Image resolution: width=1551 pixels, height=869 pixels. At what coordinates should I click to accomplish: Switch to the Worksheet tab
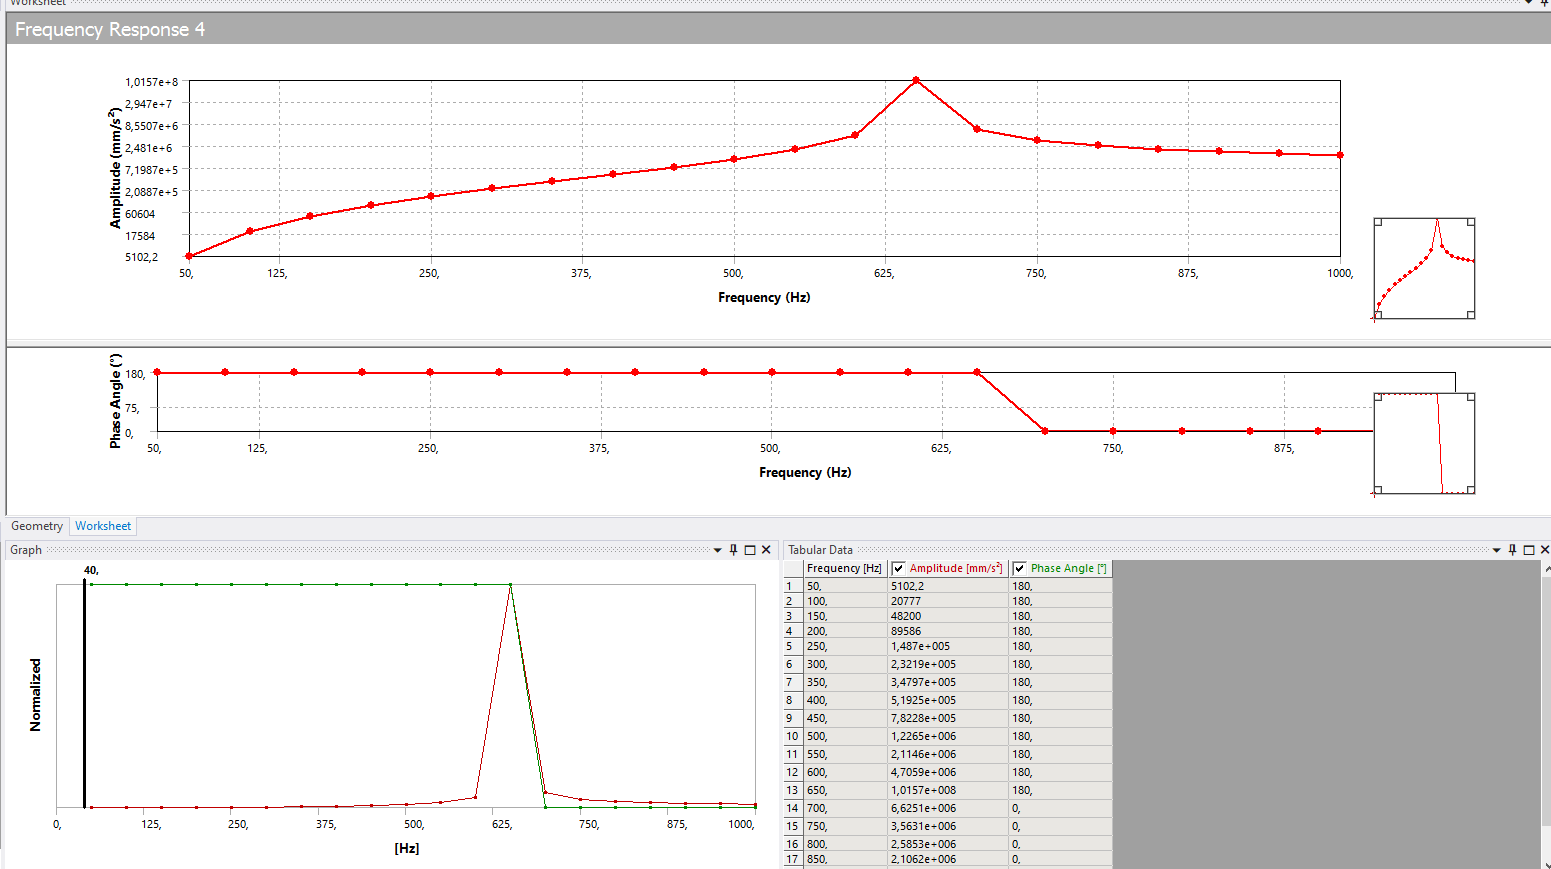[x=103, y=526]
